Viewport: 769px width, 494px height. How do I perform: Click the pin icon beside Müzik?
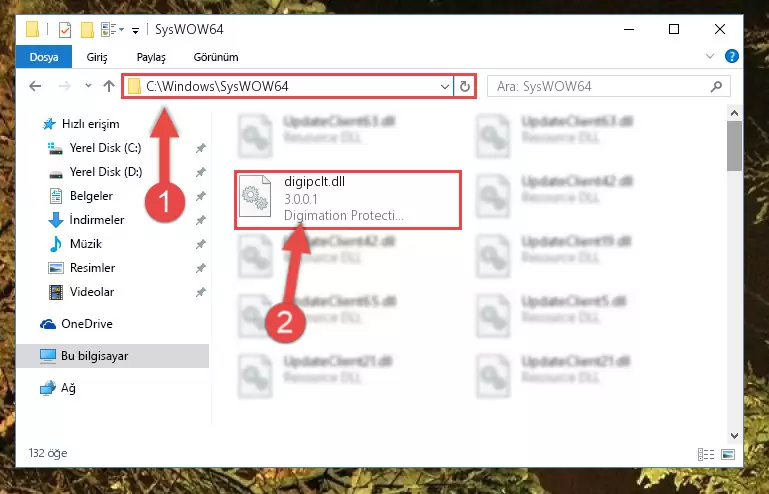click(201, 244)
